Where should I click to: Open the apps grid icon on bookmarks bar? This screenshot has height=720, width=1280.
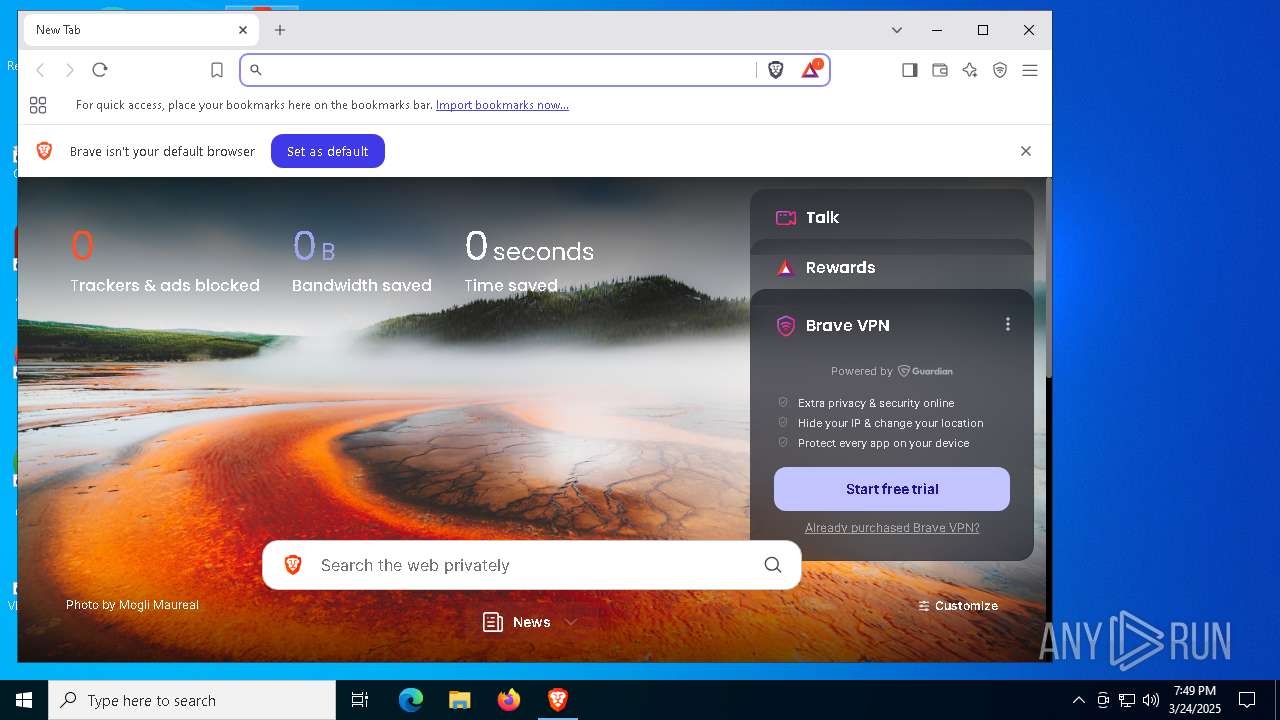pos(38,105)
